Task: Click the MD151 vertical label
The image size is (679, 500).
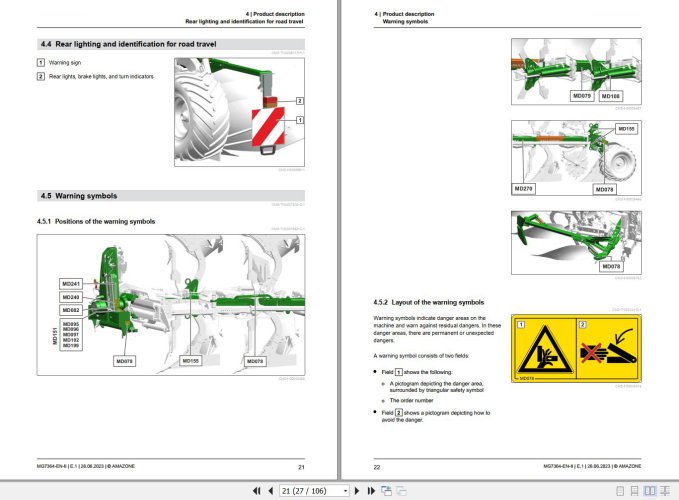Action: (55, 336)
